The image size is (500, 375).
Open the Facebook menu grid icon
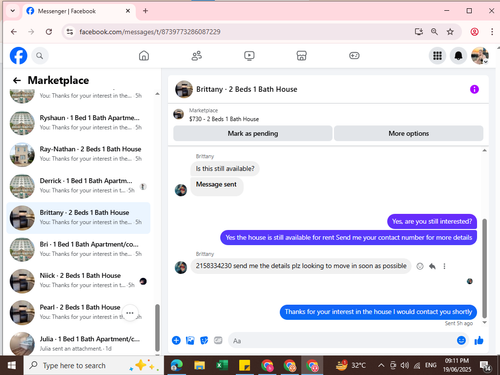tap(437, 56)
